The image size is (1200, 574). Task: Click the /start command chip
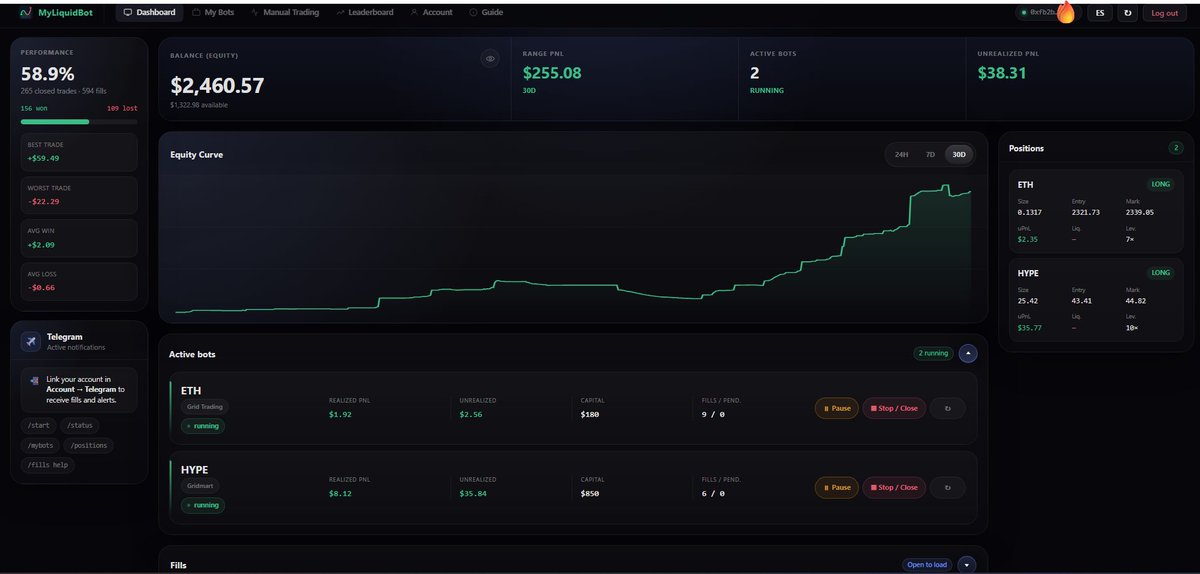[38, 425]
